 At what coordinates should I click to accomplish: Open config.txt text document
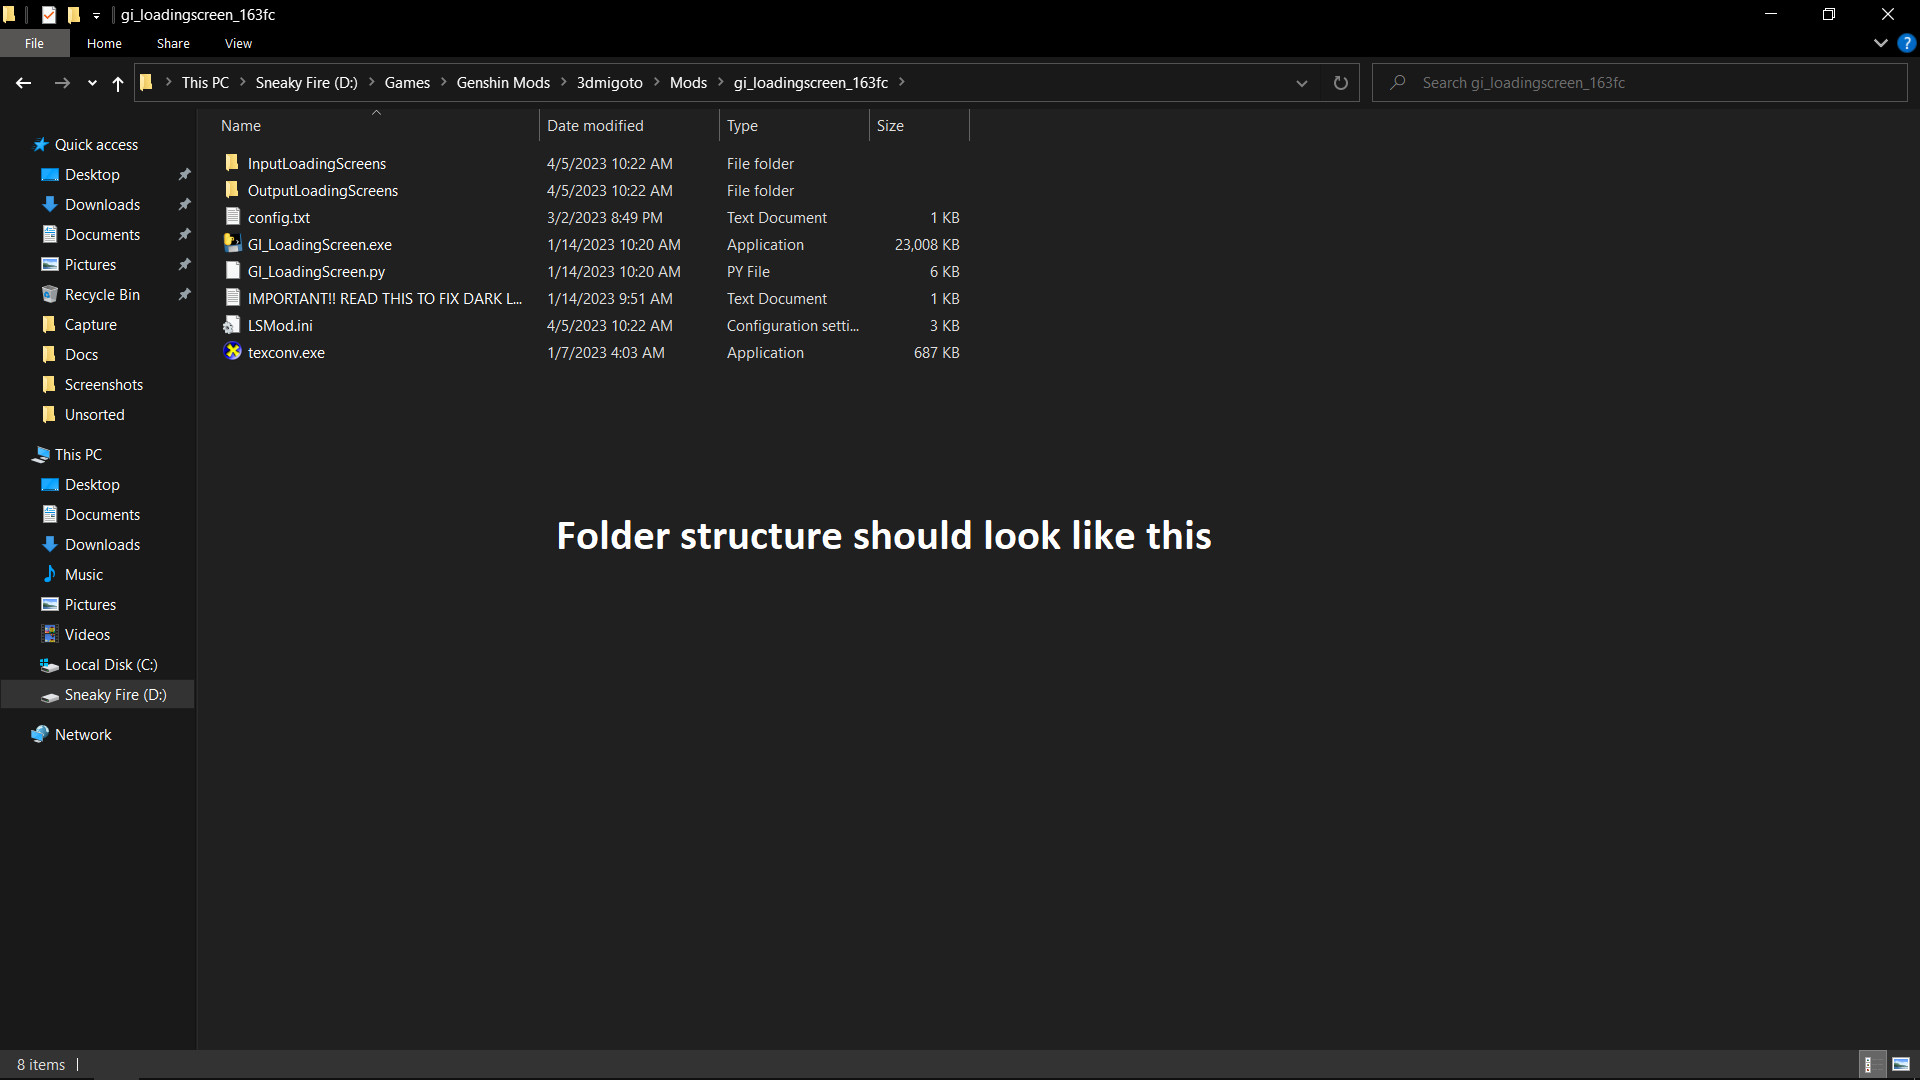click(x=278, y=216)
